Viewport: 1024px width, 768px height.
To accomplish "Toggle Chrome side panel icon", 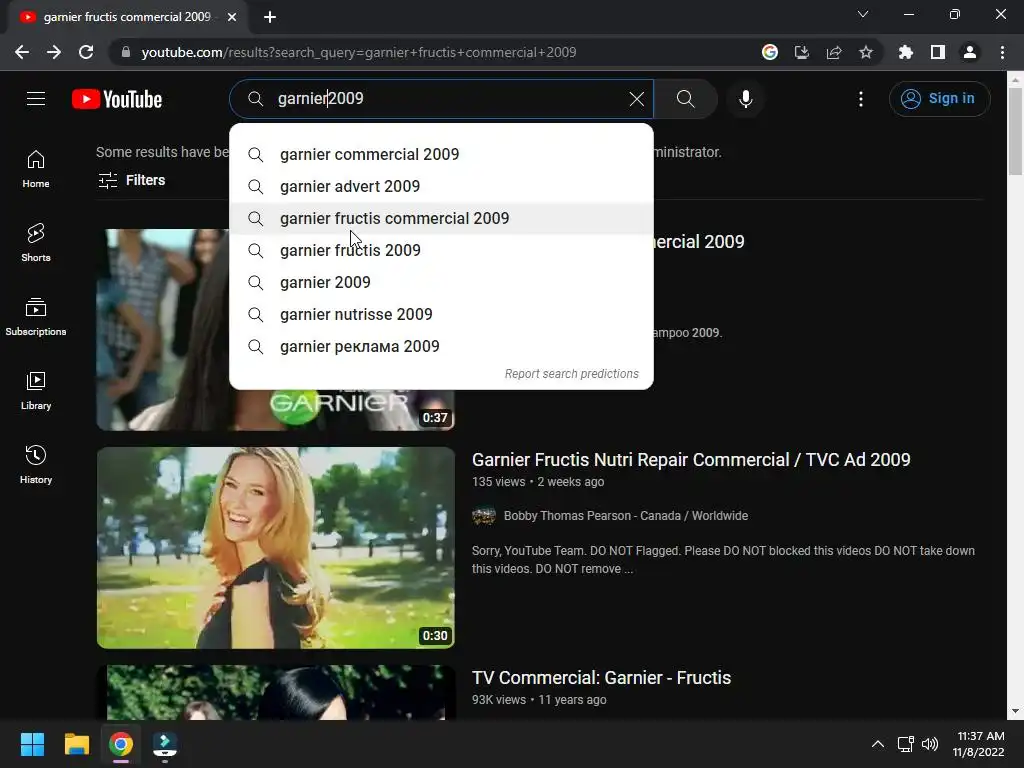I will click(x=938, y=52).
